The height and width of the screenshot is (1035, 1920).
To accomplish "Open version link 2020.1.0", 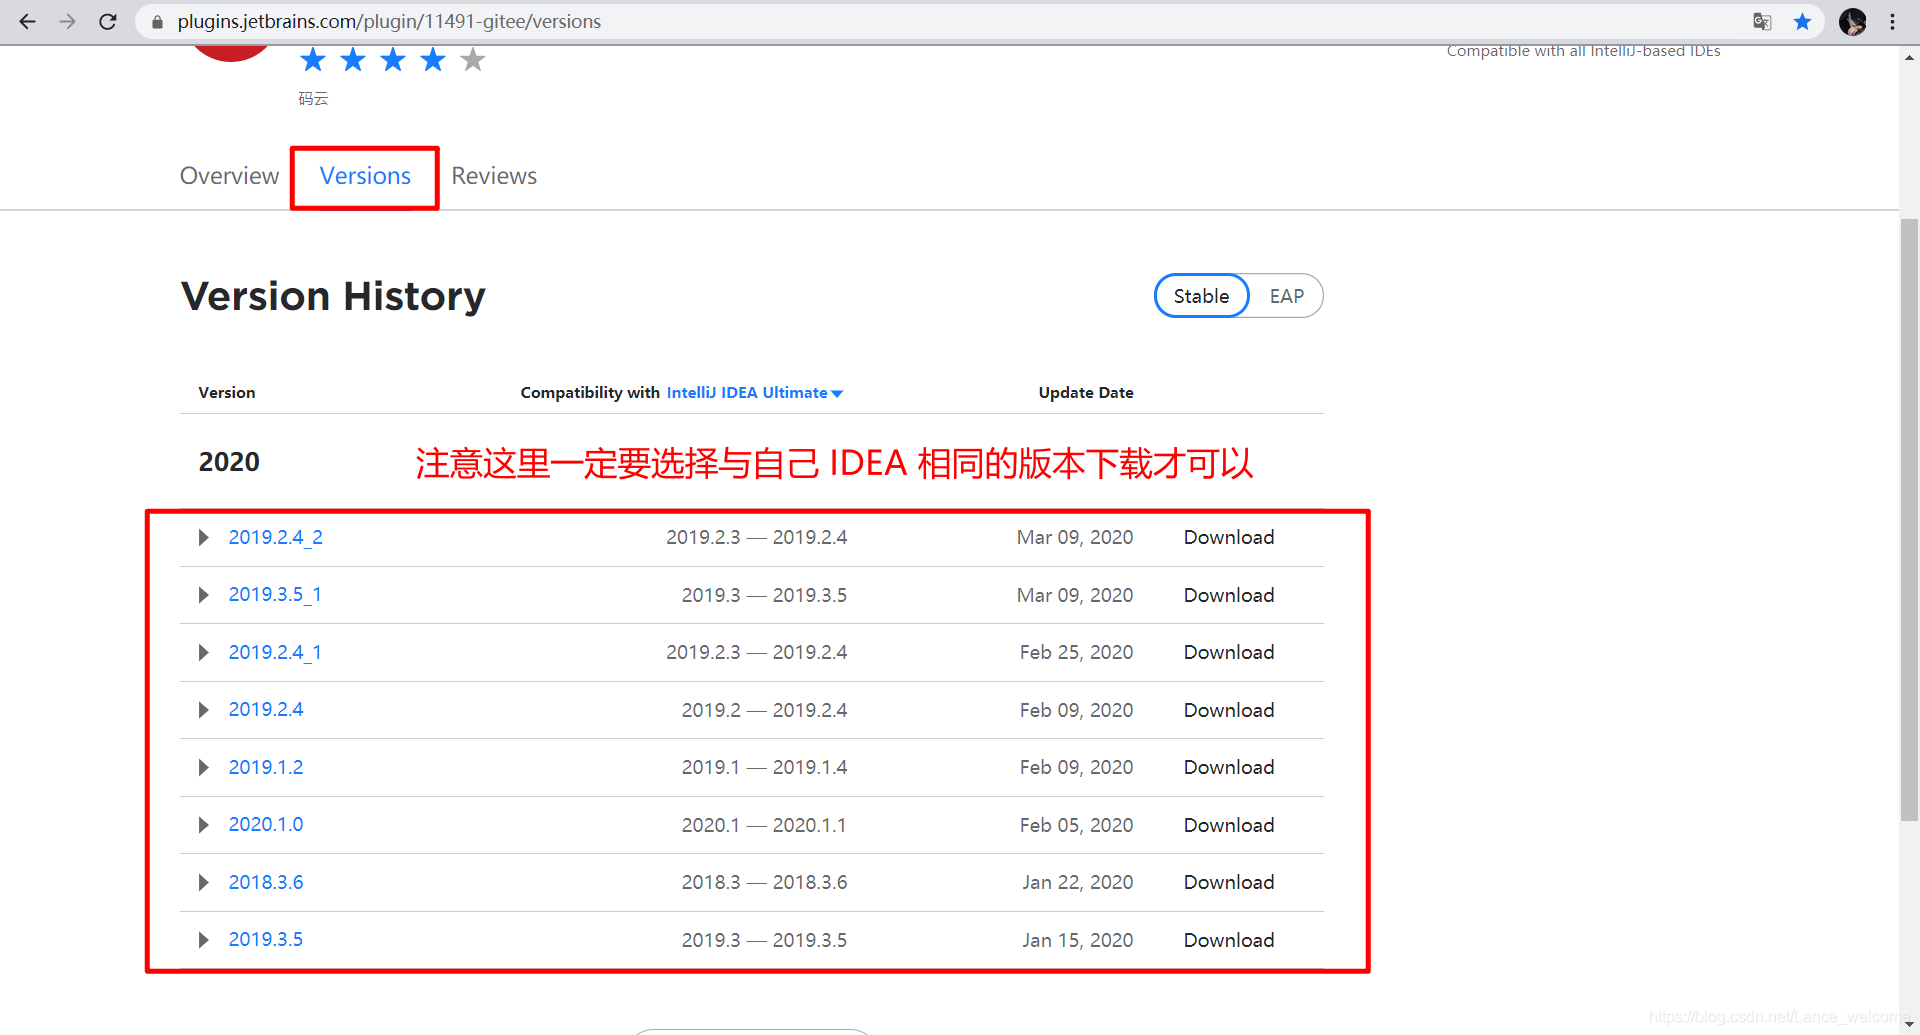I will tap(266, 825).
